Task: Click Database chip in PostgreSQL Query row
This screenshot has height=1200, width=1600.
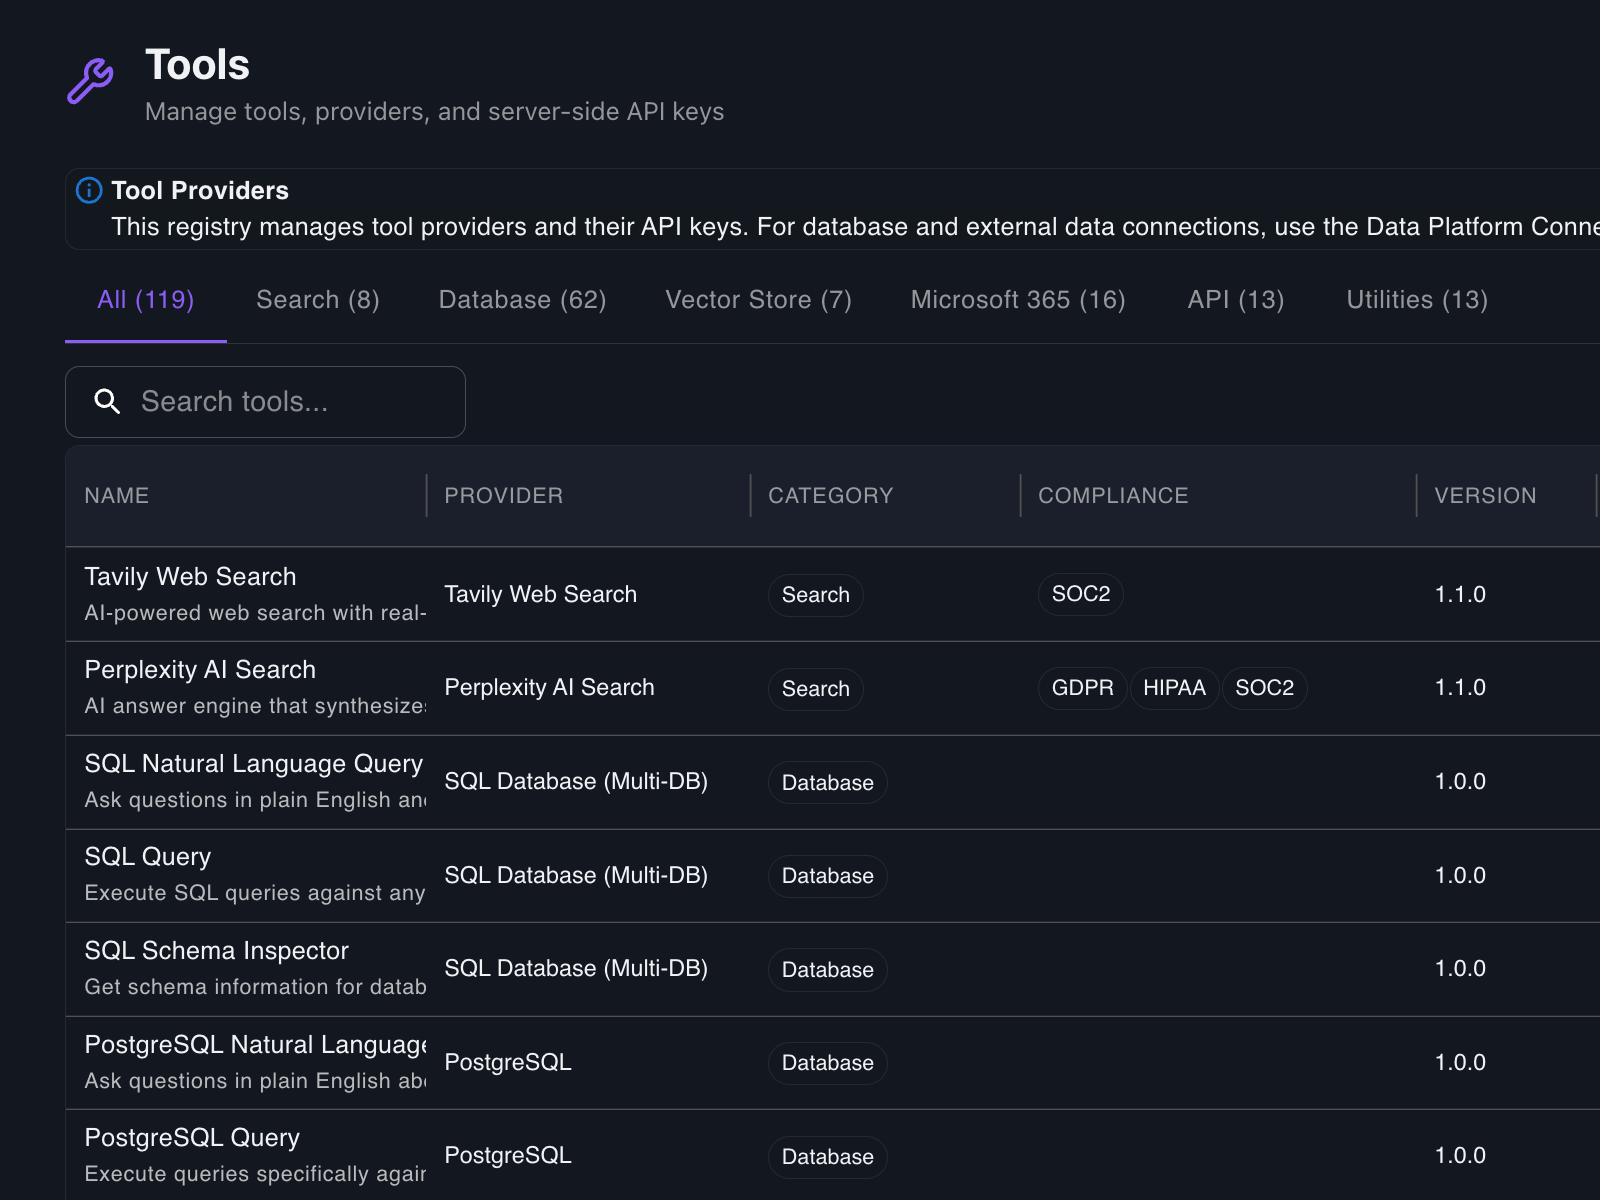Action: tap(828, 1157)
